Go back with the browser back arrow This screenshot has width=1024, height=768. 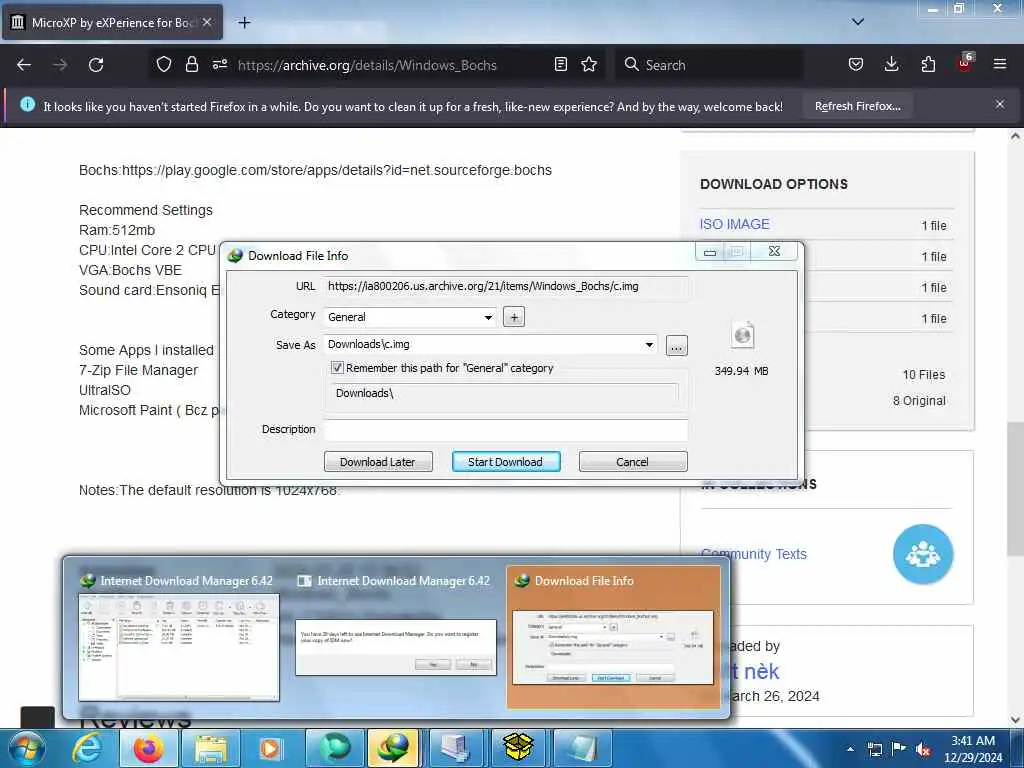tap(24, 65)
